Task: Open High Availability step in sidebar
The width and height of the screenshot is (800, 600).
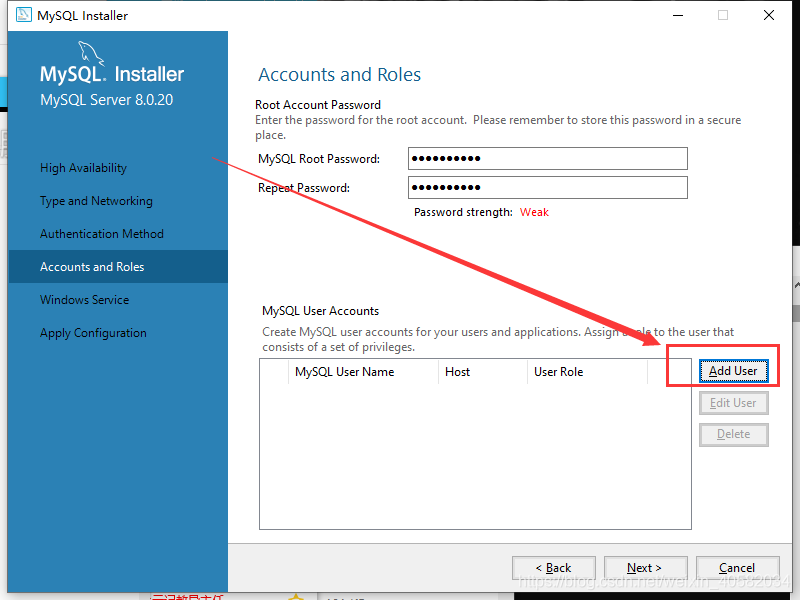Action: coord(83,168)
